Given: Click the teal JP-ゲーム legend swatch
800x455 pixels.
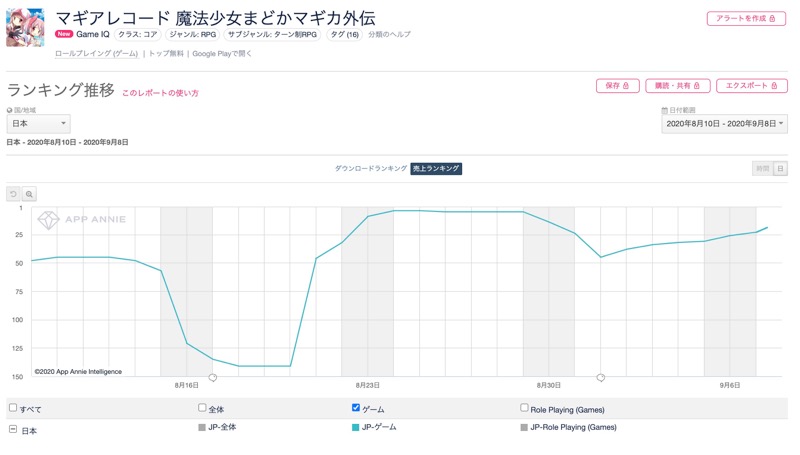Looking at the screenshot, I should pyautogui.click(x=356, y=427).
